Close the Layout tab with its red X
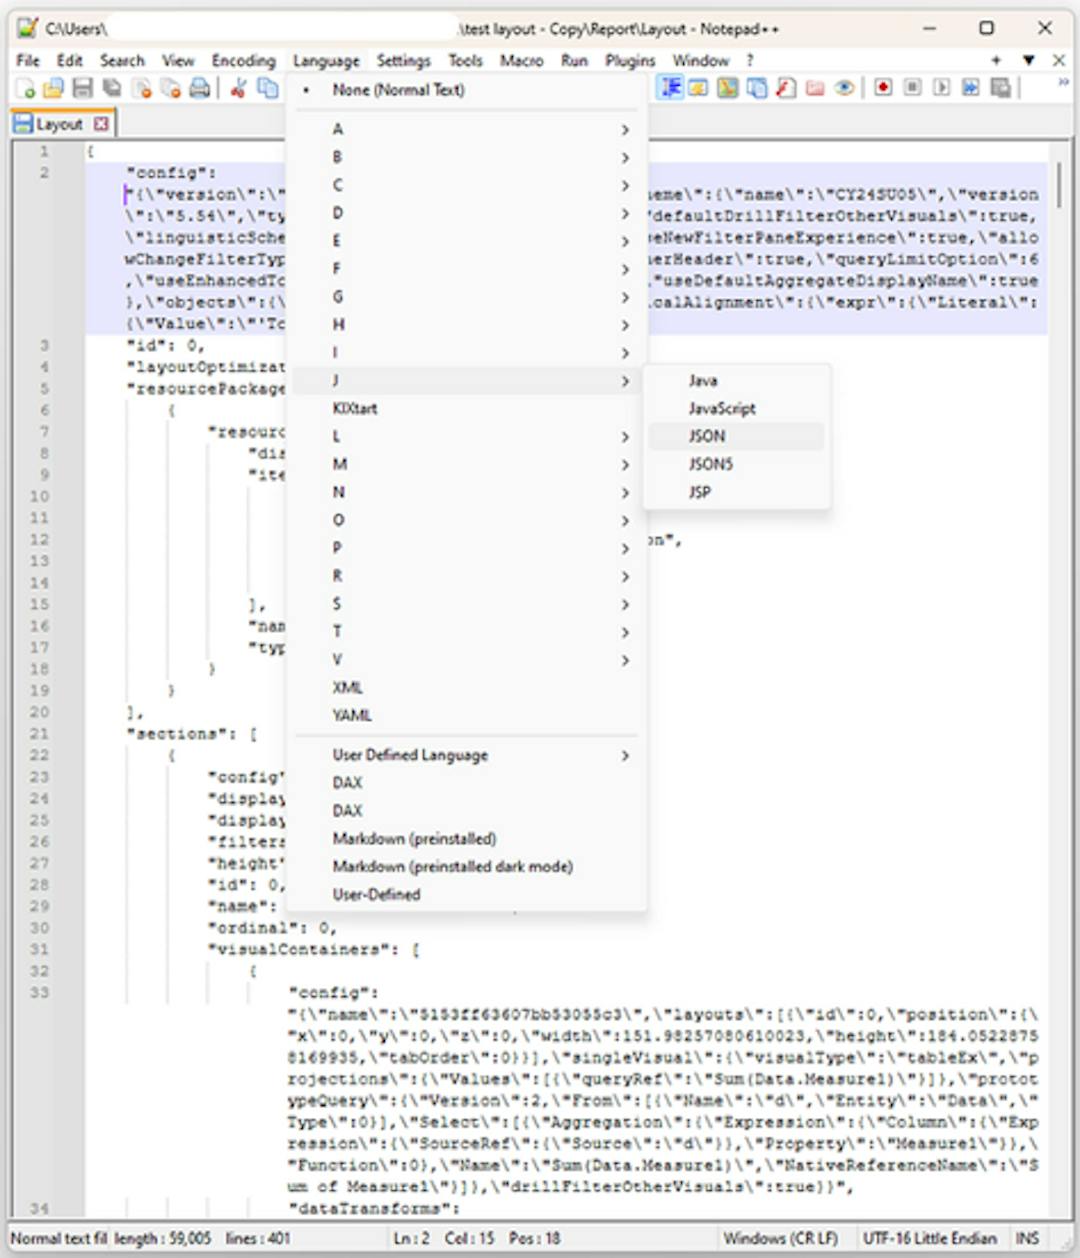This screenshot has width=1080, height=1258. pyautogui.click(x=101, y=124)
